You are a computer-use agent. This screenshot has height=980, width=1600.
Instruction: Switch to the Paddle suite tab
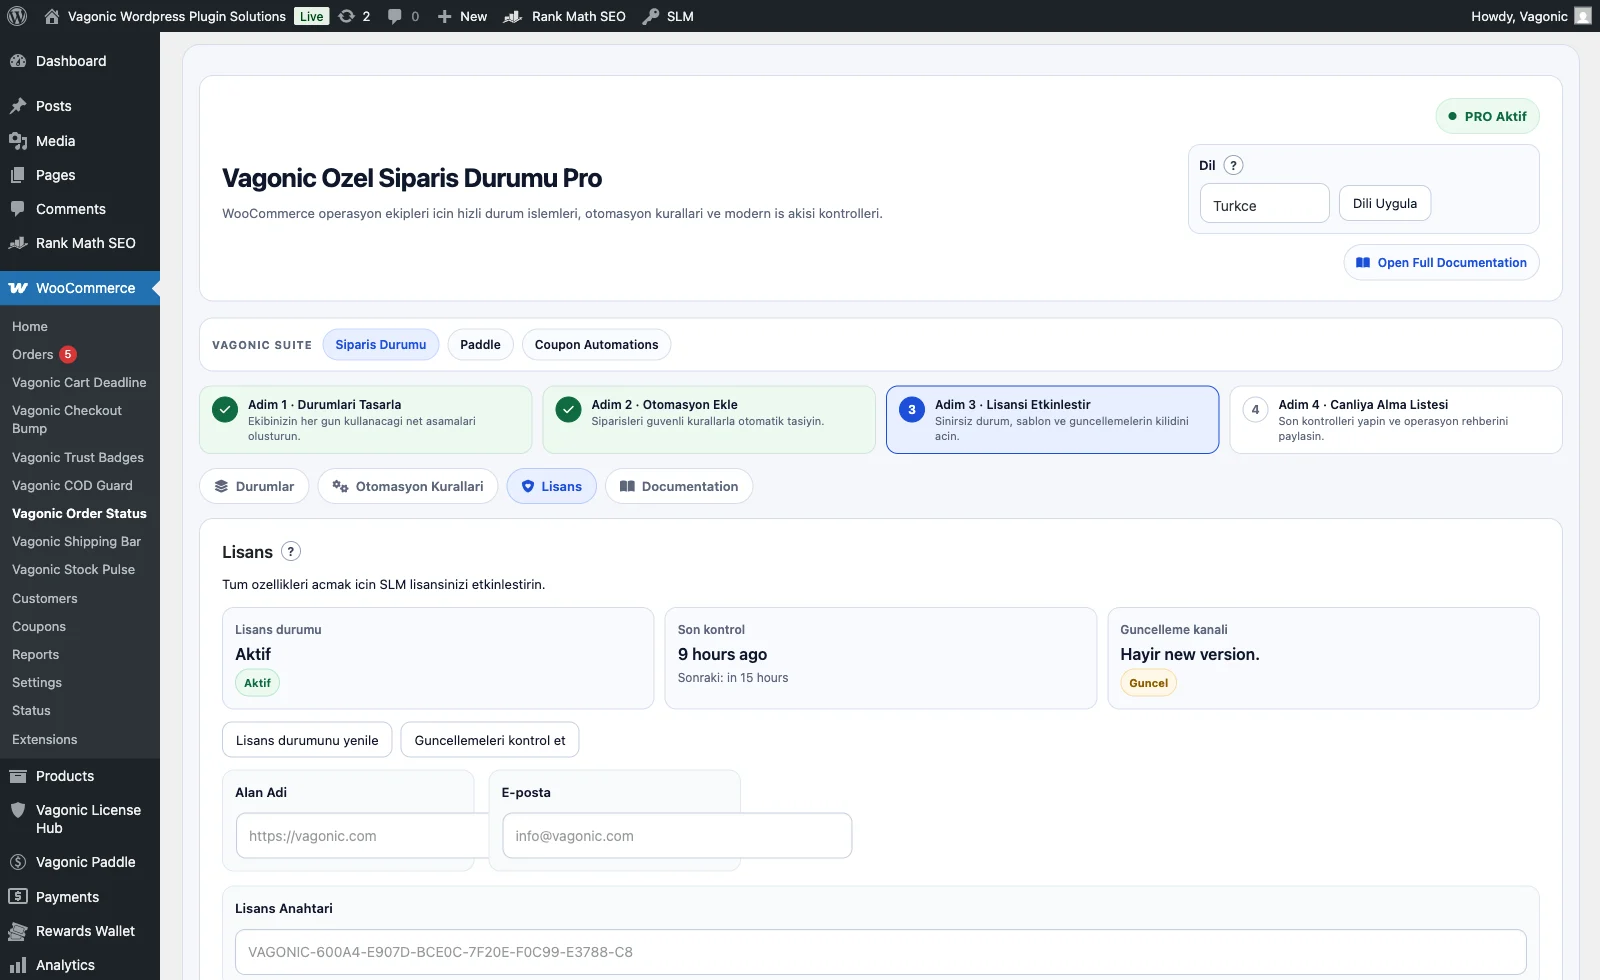click(x=480, y=345)
